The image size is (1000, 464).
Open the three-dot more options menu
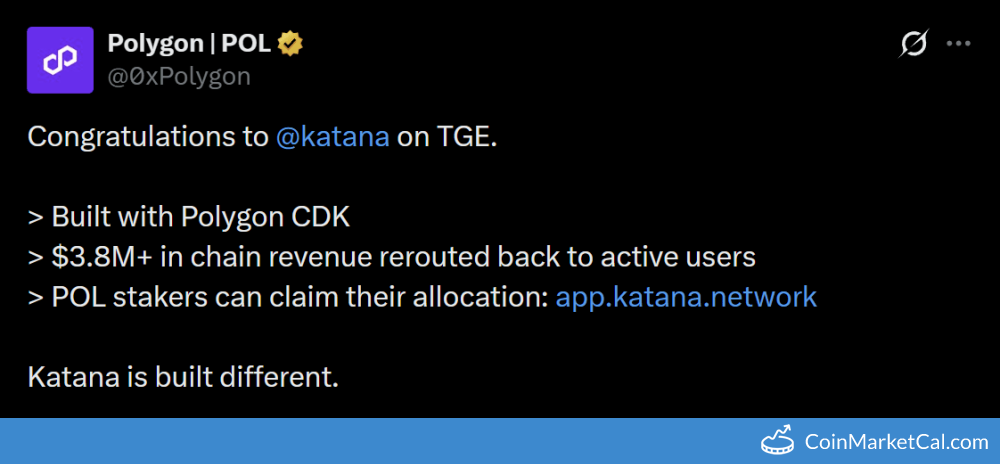click(x=959, y=44)
